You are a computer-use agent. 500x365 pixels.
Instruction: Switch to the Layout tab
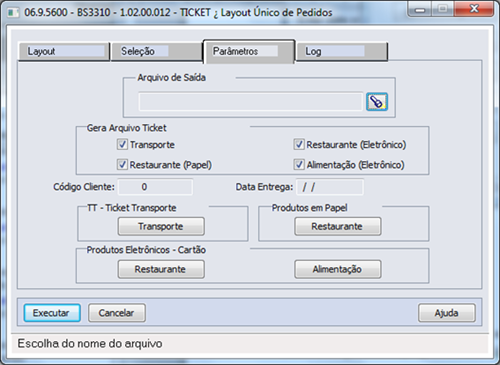[64, 52]
